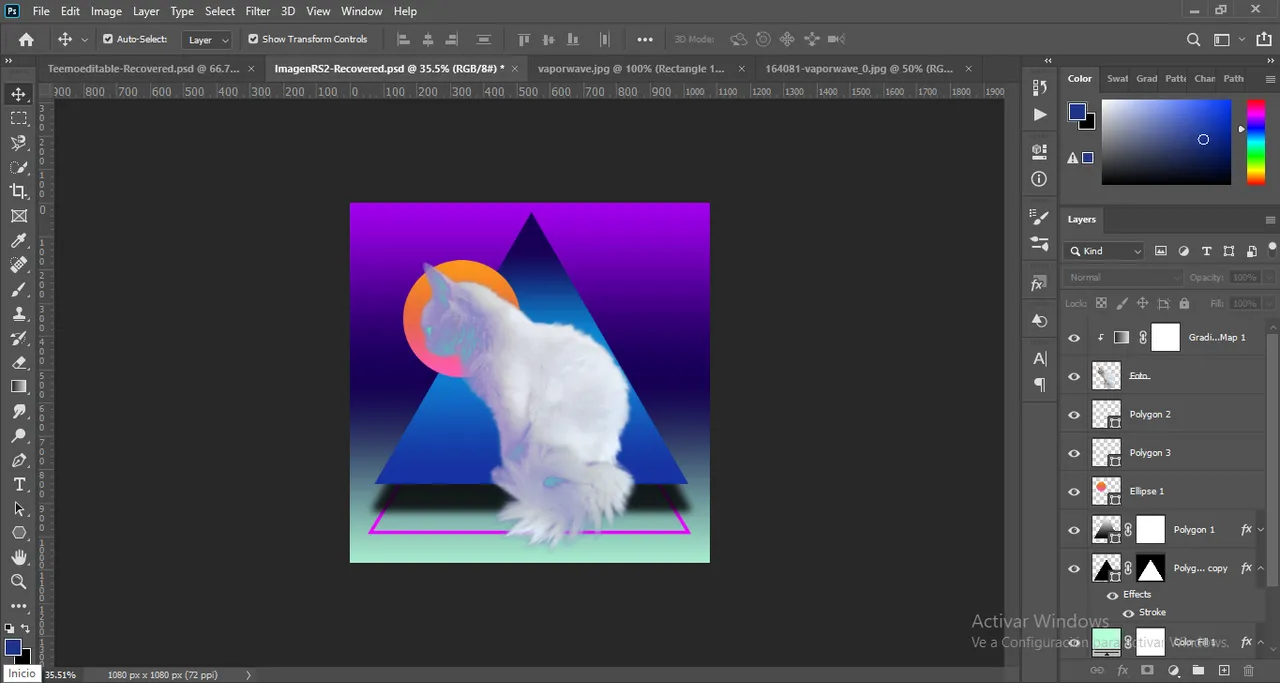The width and height of the screenshot is (1280, 683).
Task: Click the hue spectrum slider
Action: [1255, 142]
